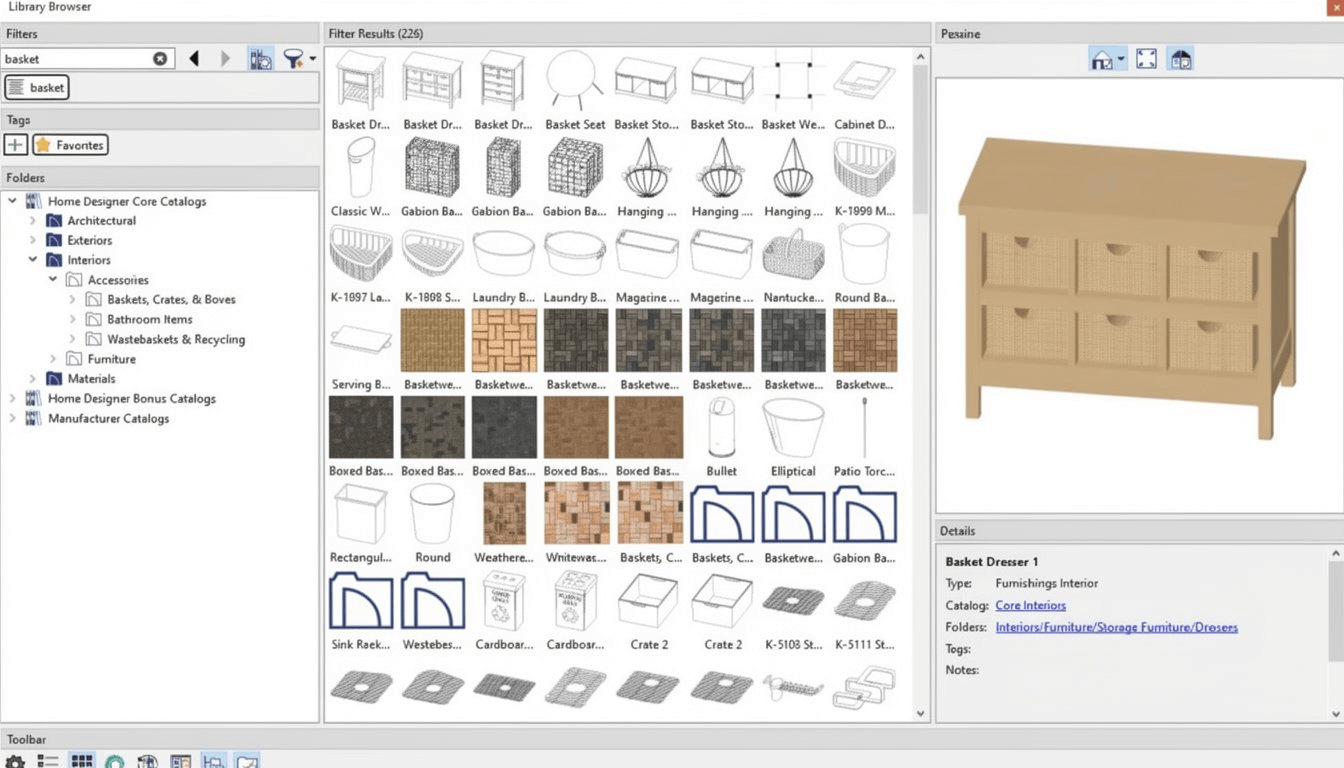Select Wastebaskets & Recycling folder
Screen dimensions: 1344x768
tap(176, 339)
